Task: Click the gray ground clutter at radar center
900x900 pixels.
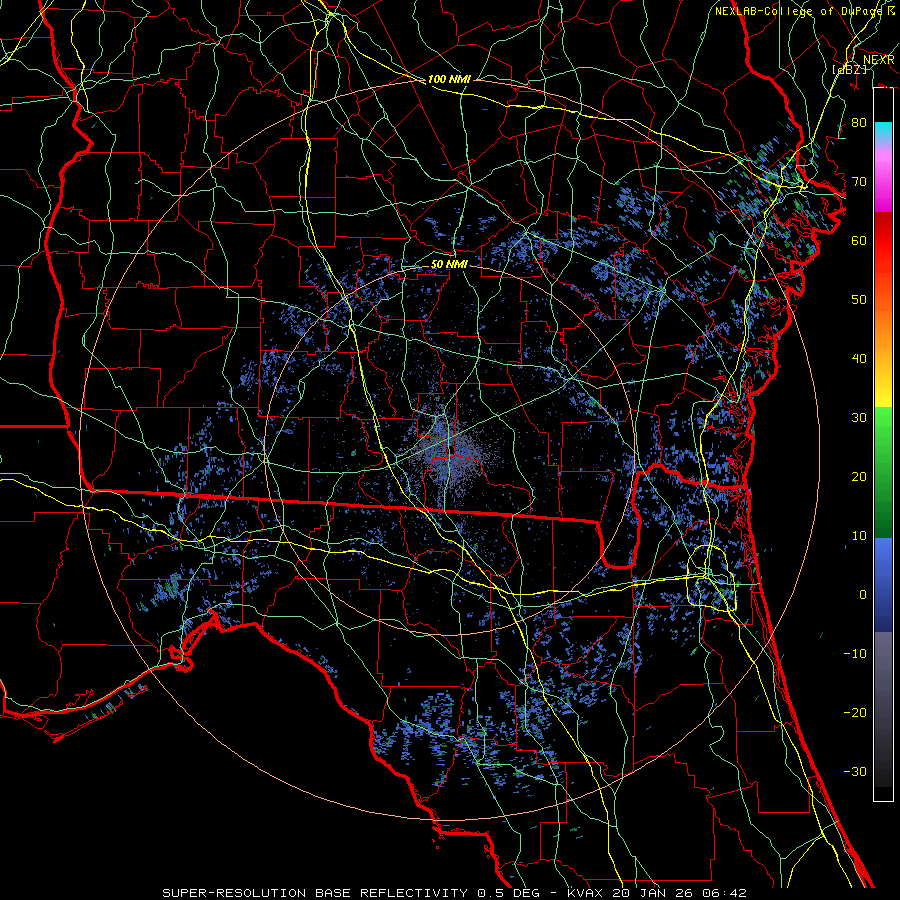Action: [451, 451]
